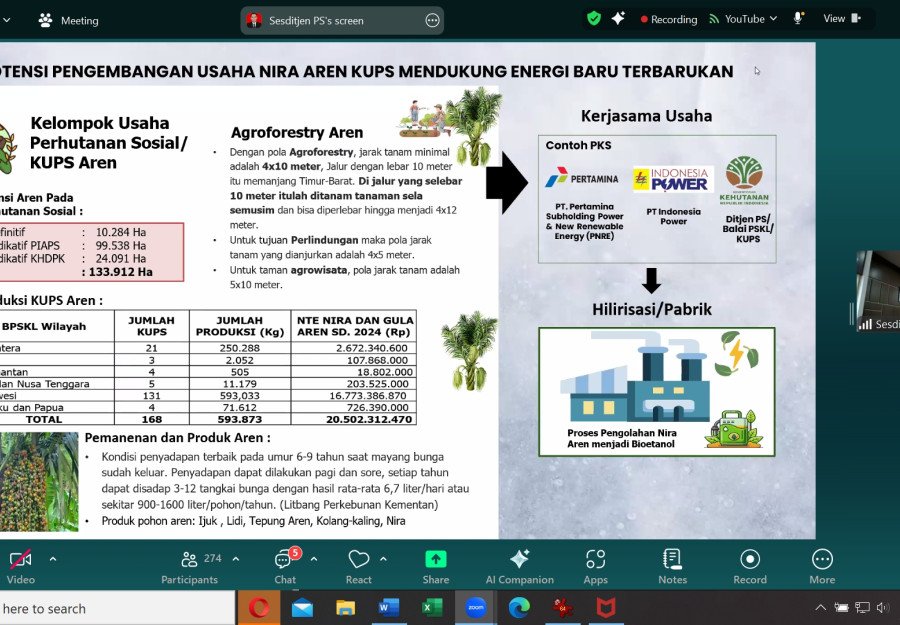Click the Record button in toolbar
The width and height of the screenshot is (900, 625).
pos(750,567)
